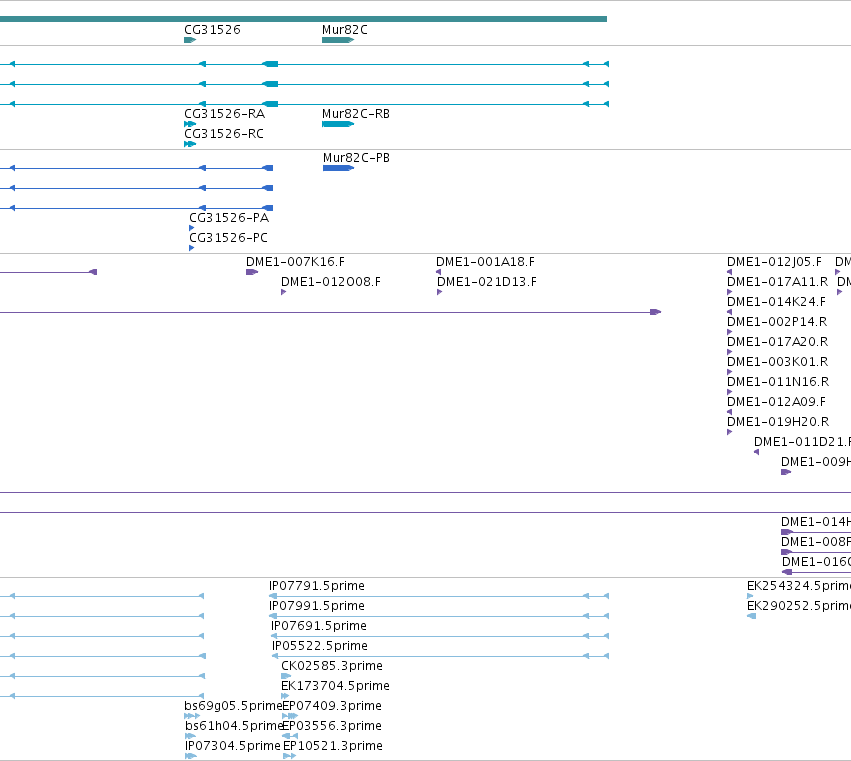This screenshot has width=851, height=761.
Task: Click the EK173704.5prime EST label
Action: point(335,687)
